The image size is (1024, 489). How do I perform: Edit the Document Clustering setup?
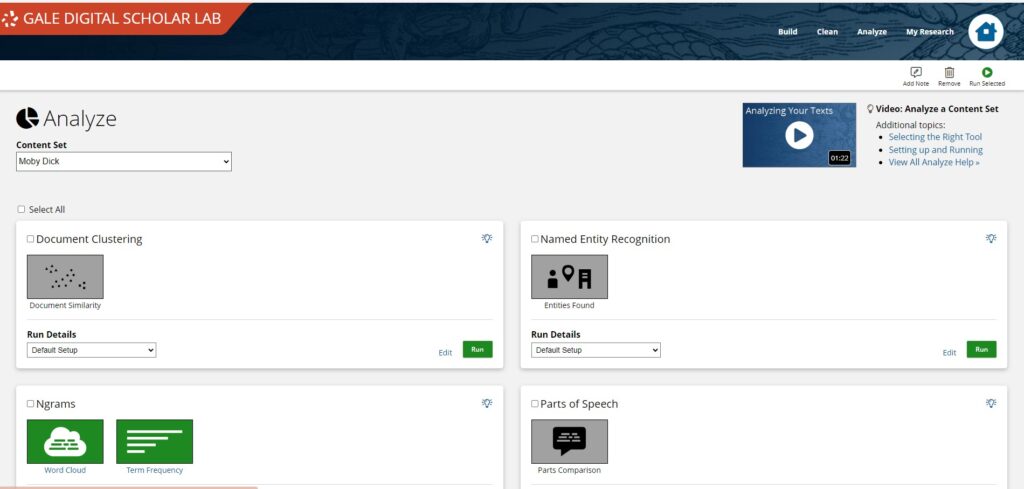click(x=445, y=353)
